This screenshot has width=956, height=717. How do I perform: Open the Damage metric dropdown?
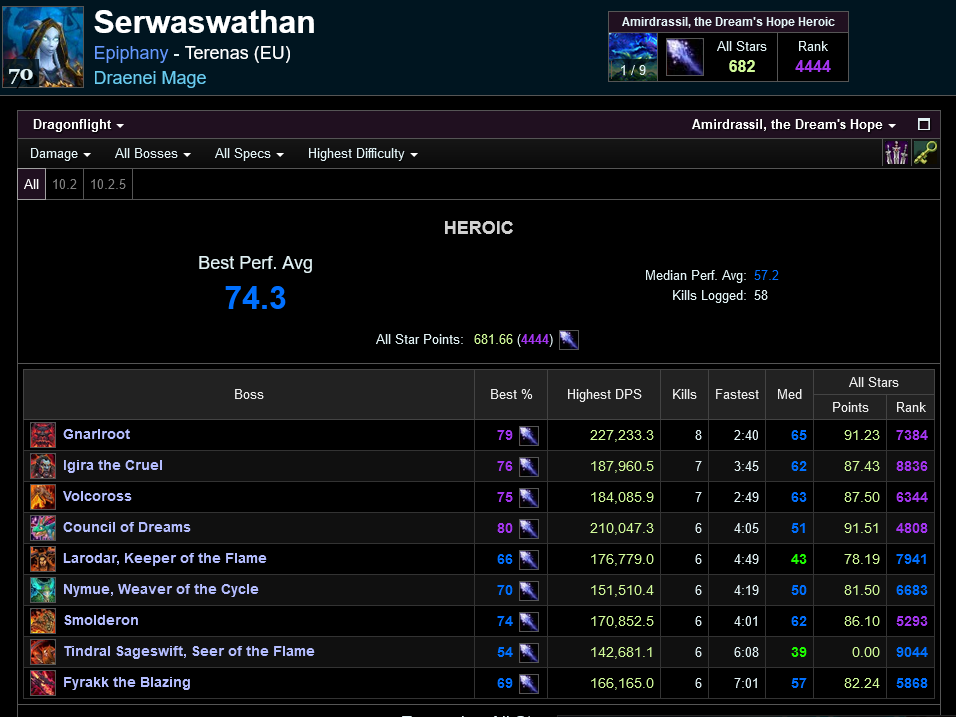(x=60, y=154)
